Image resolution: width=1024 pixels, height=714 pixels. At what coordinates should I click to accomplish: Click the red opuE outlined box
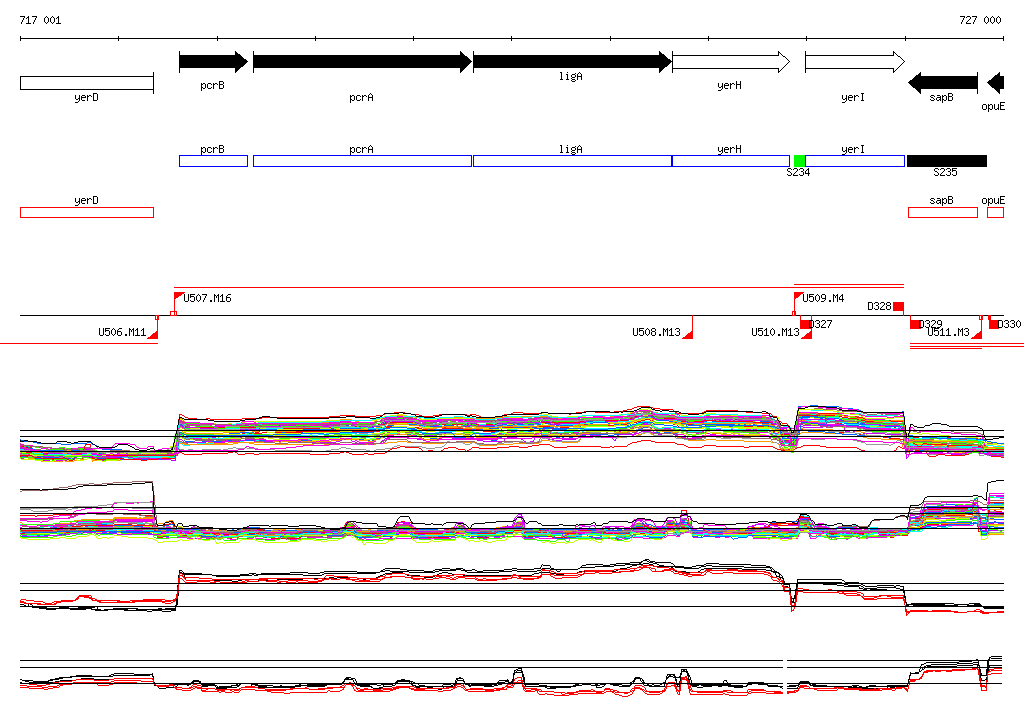click(x=995, y=212)
